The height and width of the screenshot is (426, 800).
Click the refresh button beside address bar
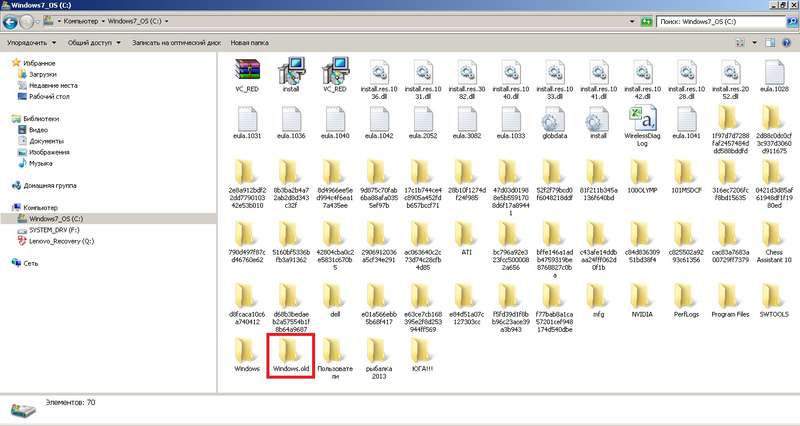pyautogui.click(x=646, y=21)
